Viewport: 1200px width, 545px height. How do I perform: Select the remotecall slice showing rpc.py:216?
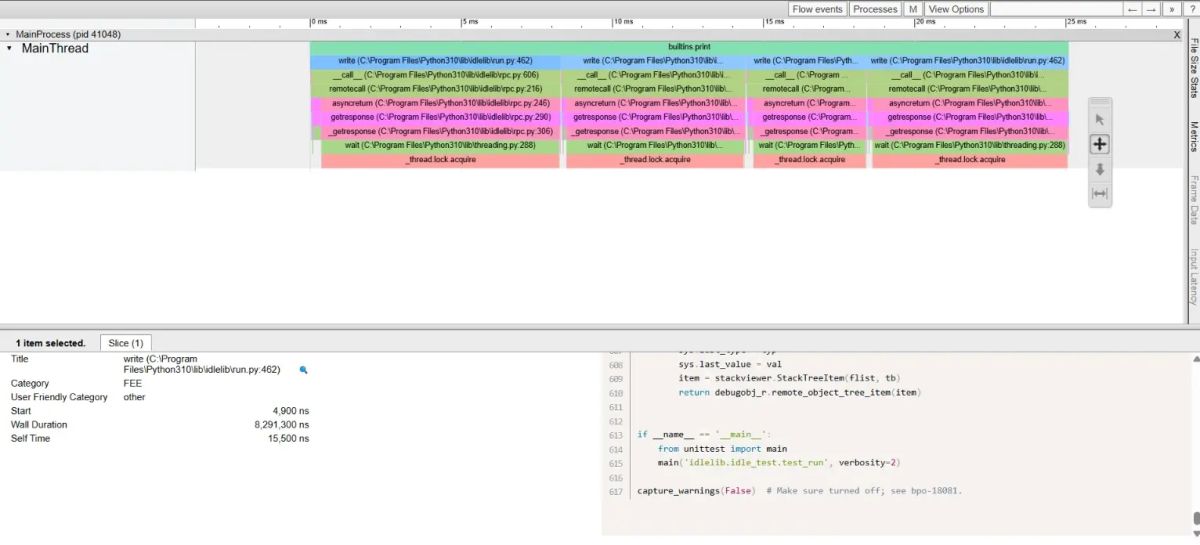(x=435, y=89)
